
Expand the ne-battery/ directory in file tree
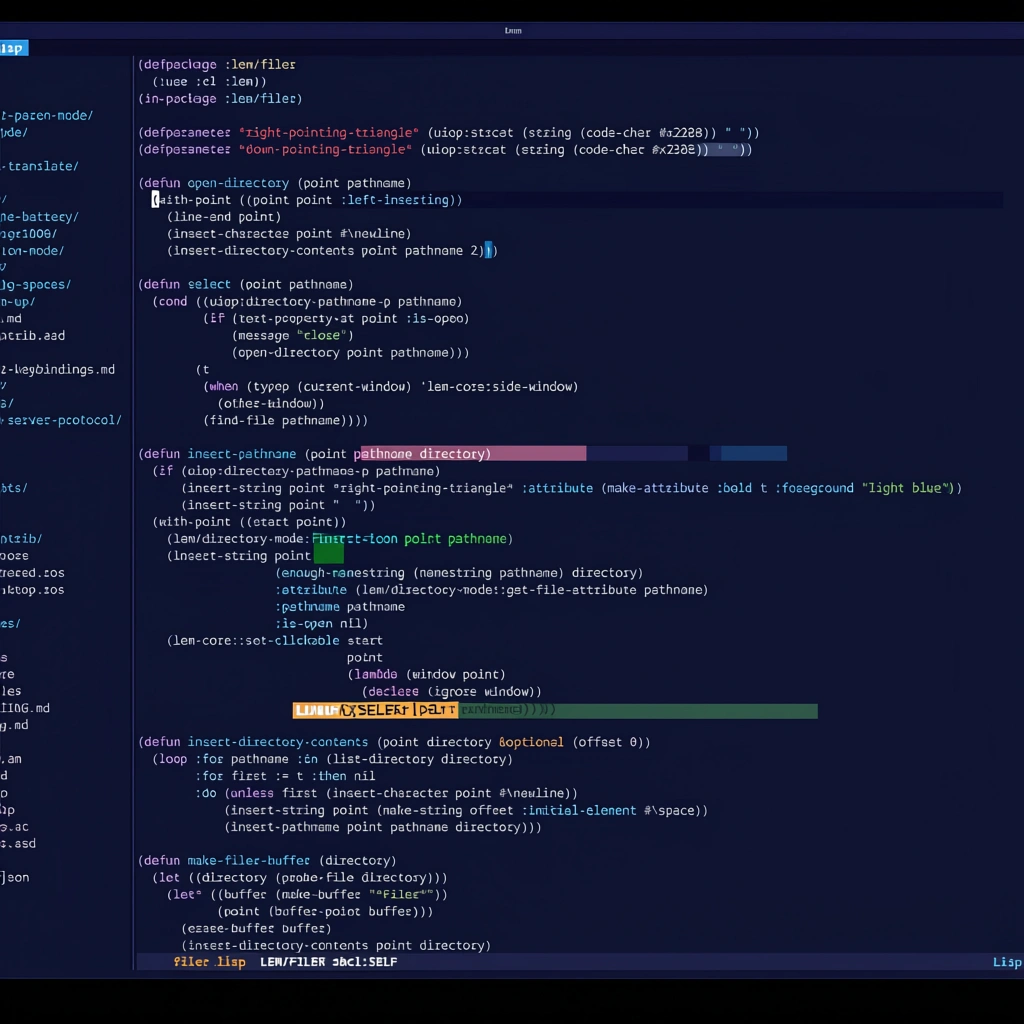point(40,217)
